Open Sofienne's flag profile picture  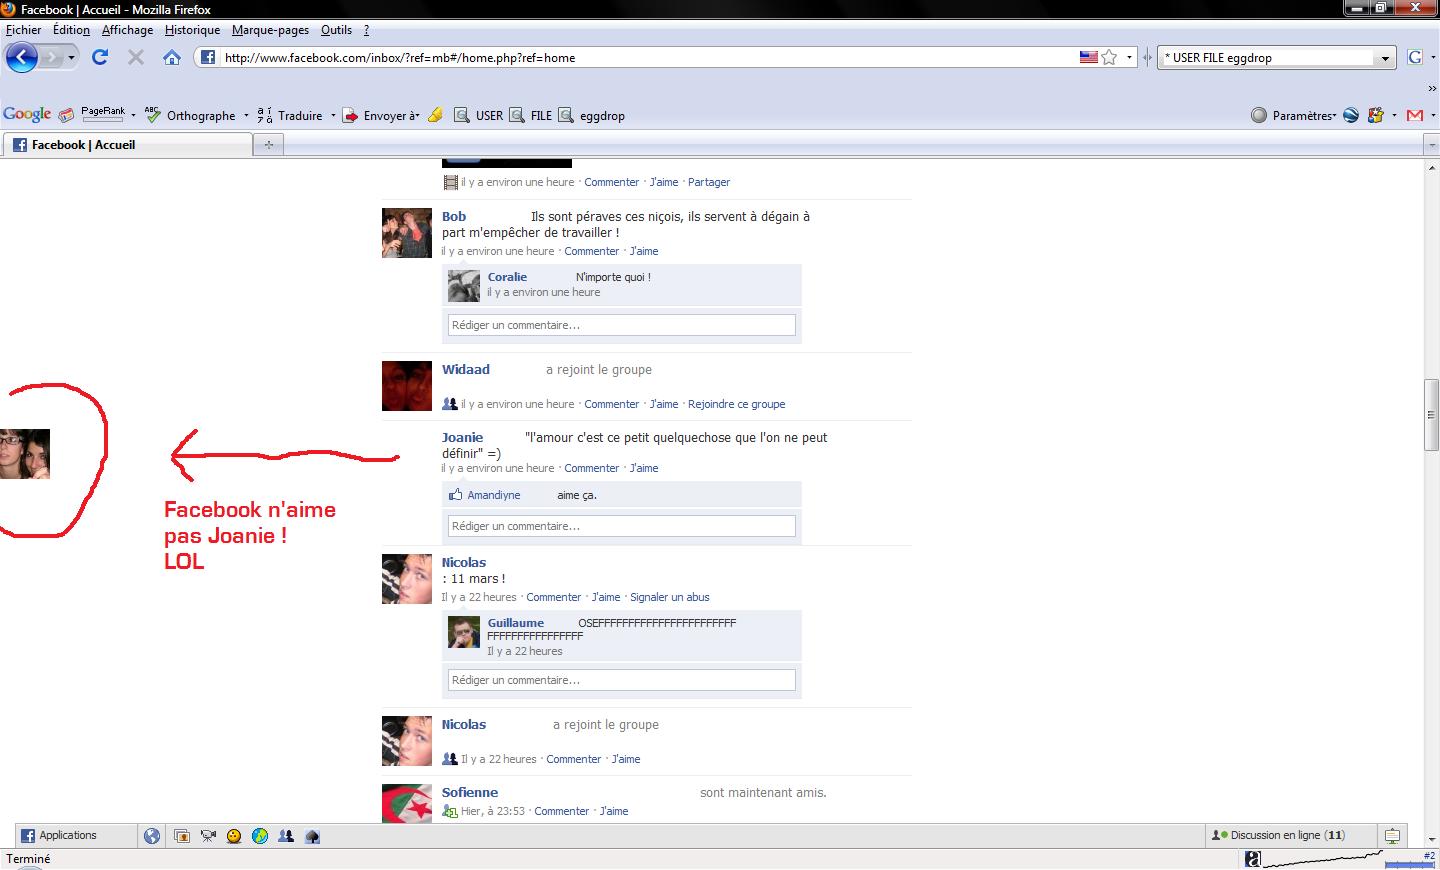[x=407, y=803]
